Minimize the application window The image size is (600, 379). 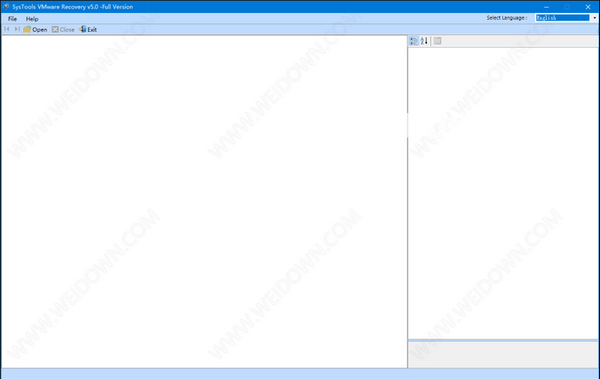[x=546, y=7]
